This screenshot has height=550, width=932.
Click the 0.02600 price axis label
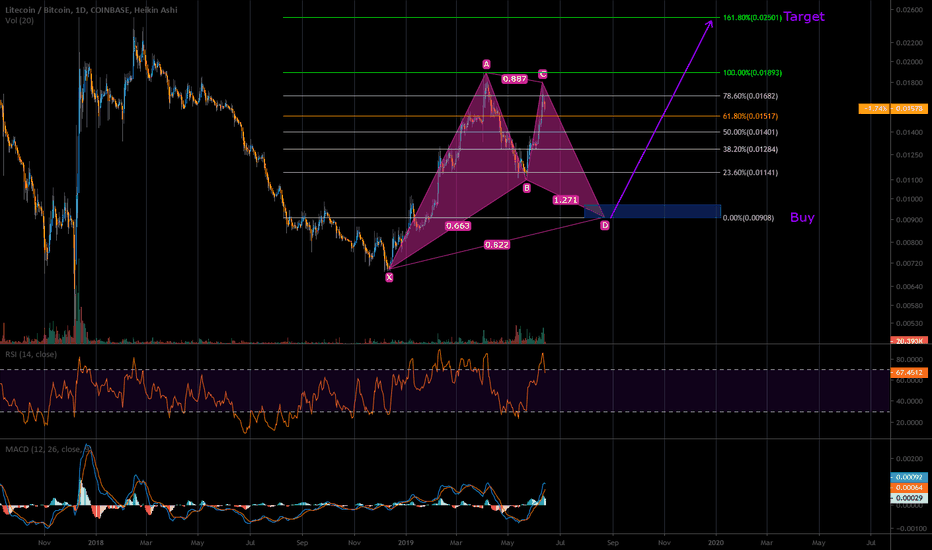point(909,10)
